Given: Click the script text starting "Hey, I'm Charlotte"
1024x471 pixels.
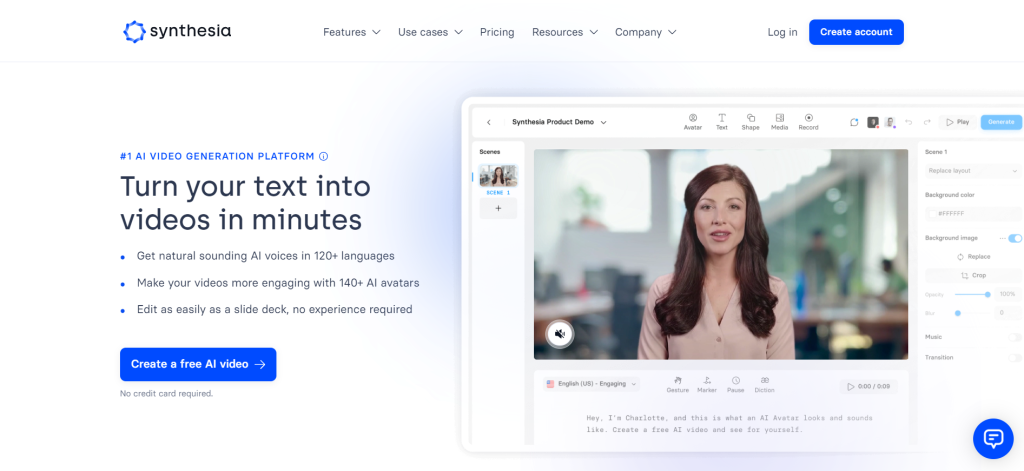Looking at the screenshot, I should [729, 424].
